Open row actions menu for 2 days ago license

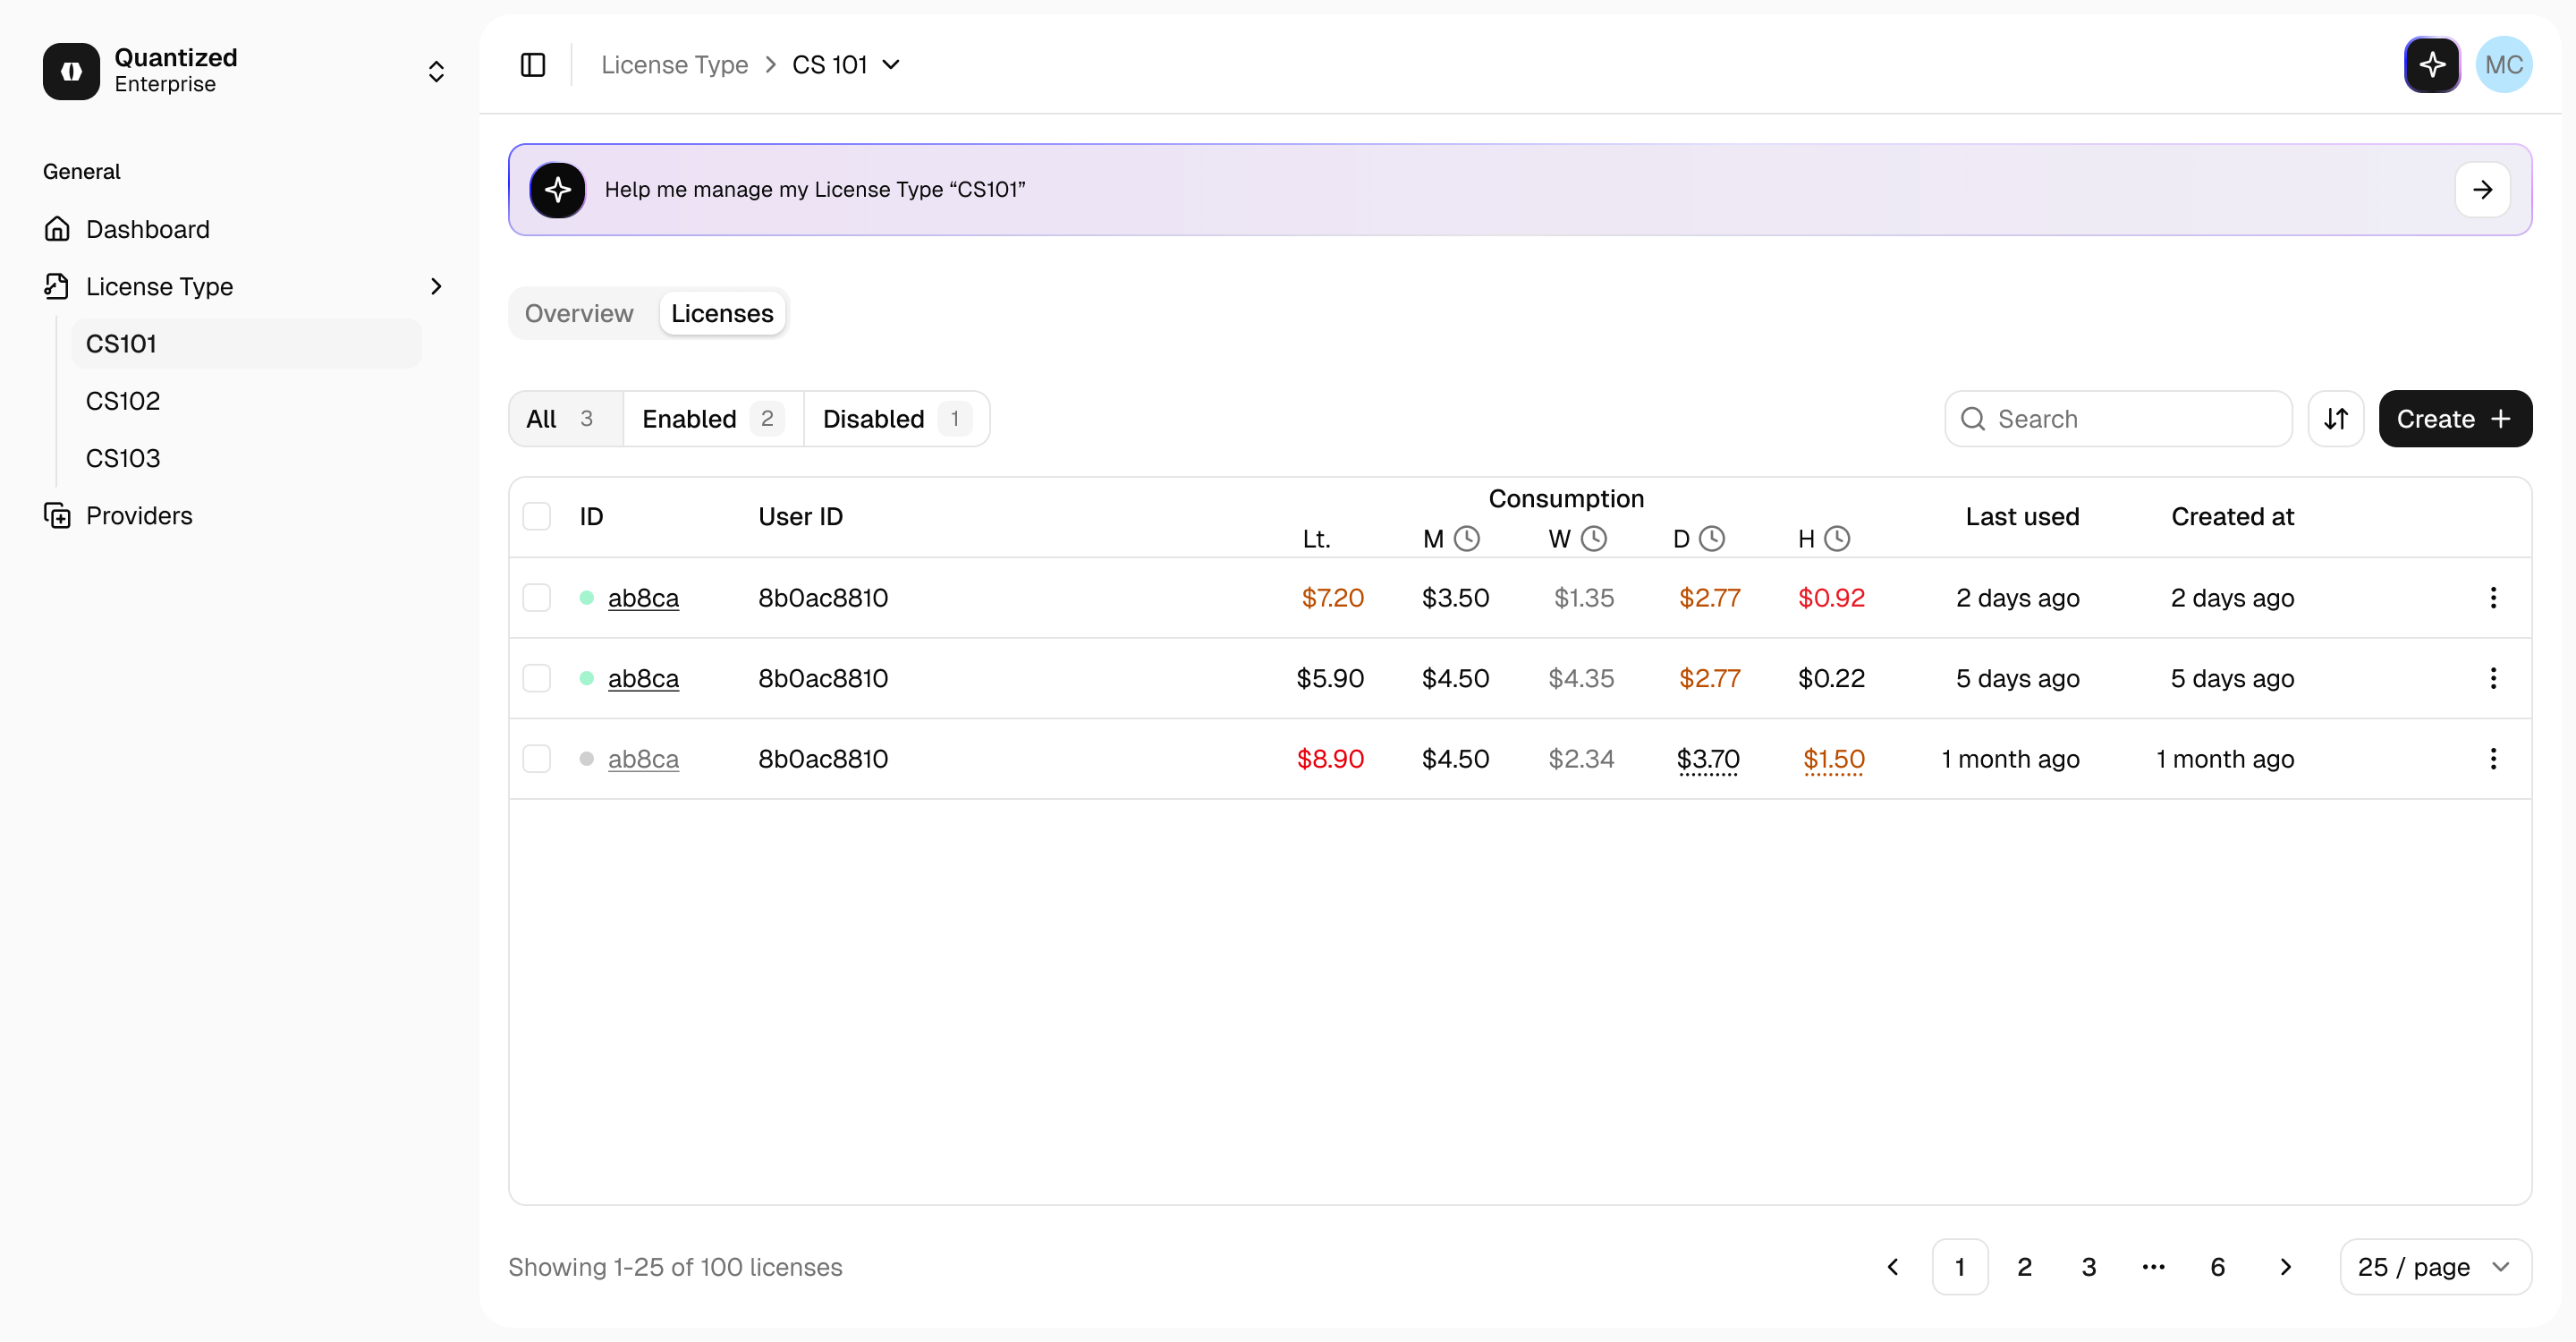pos(2493,598)
